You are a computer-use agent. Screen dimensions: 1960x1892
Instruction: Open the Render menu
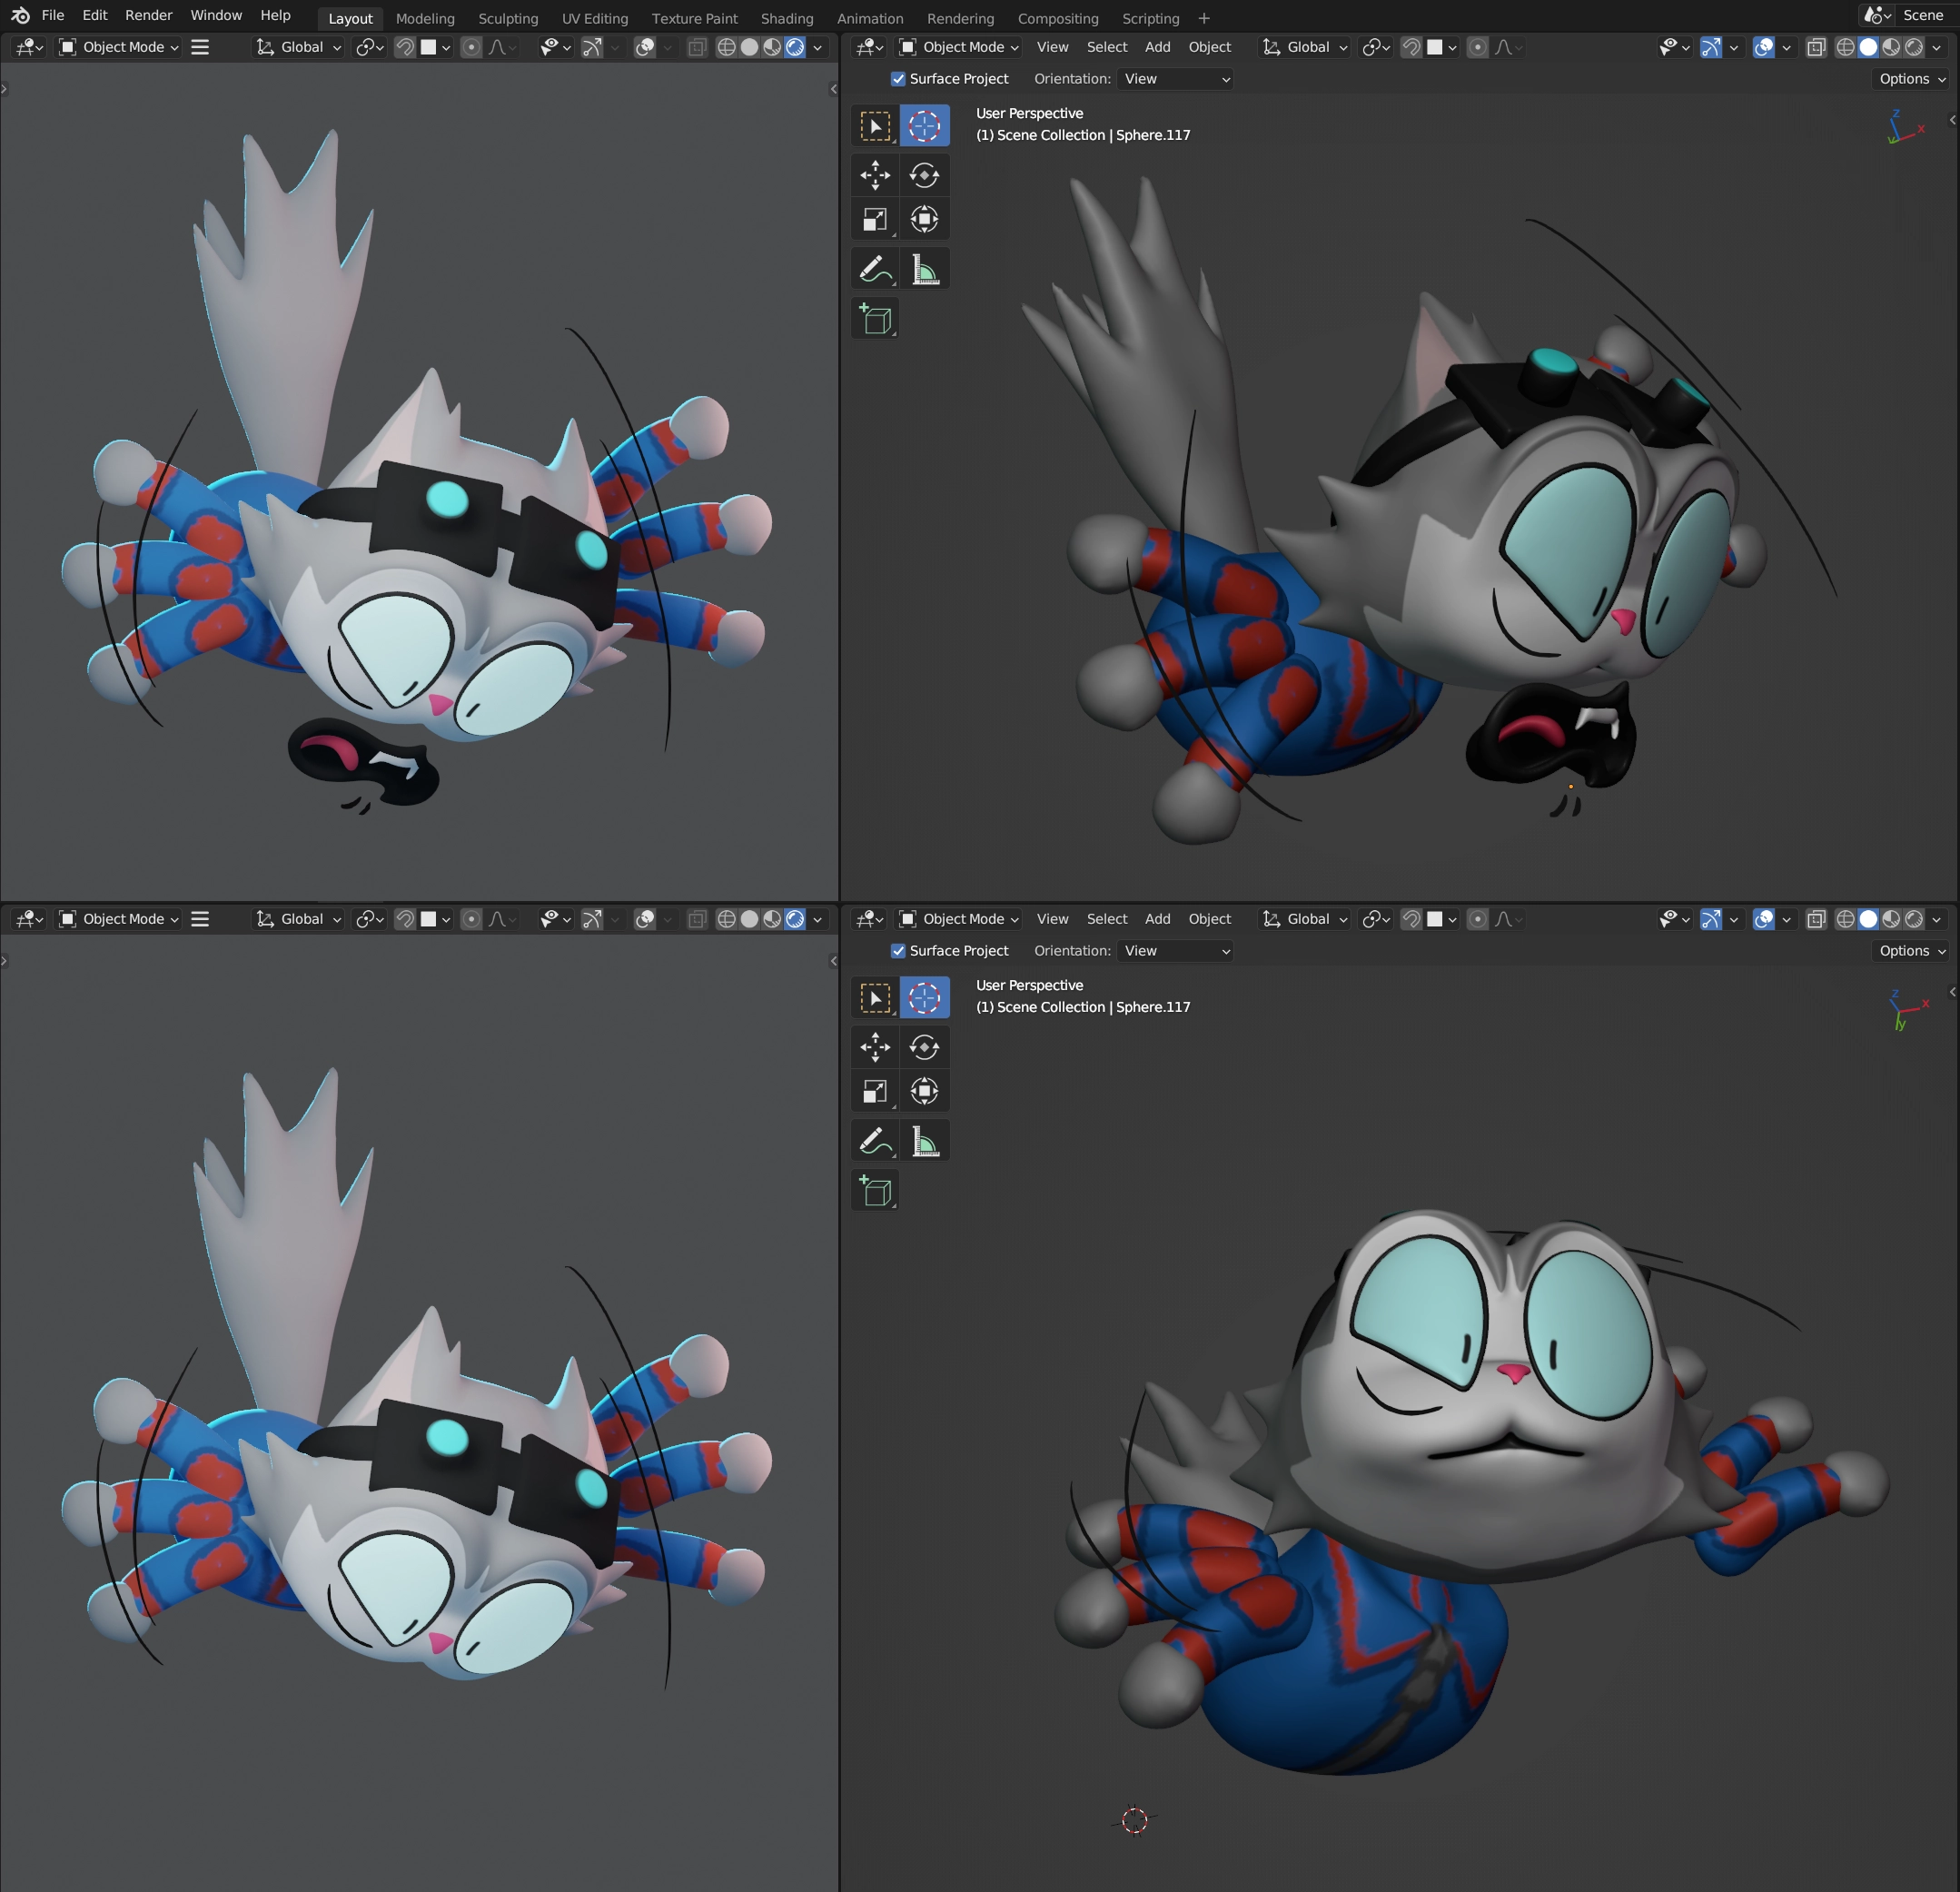coord(148,15)
